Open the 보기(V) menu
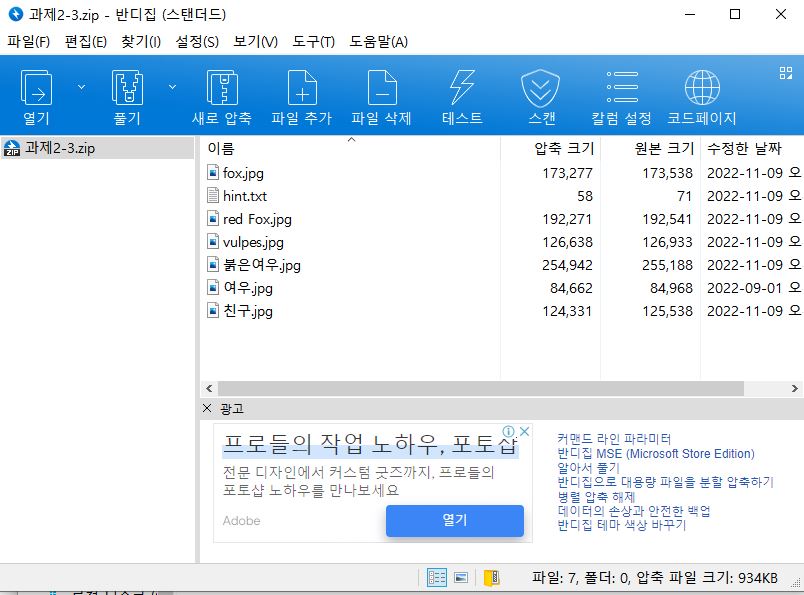The image size is (804, 595). pos(255,42)
